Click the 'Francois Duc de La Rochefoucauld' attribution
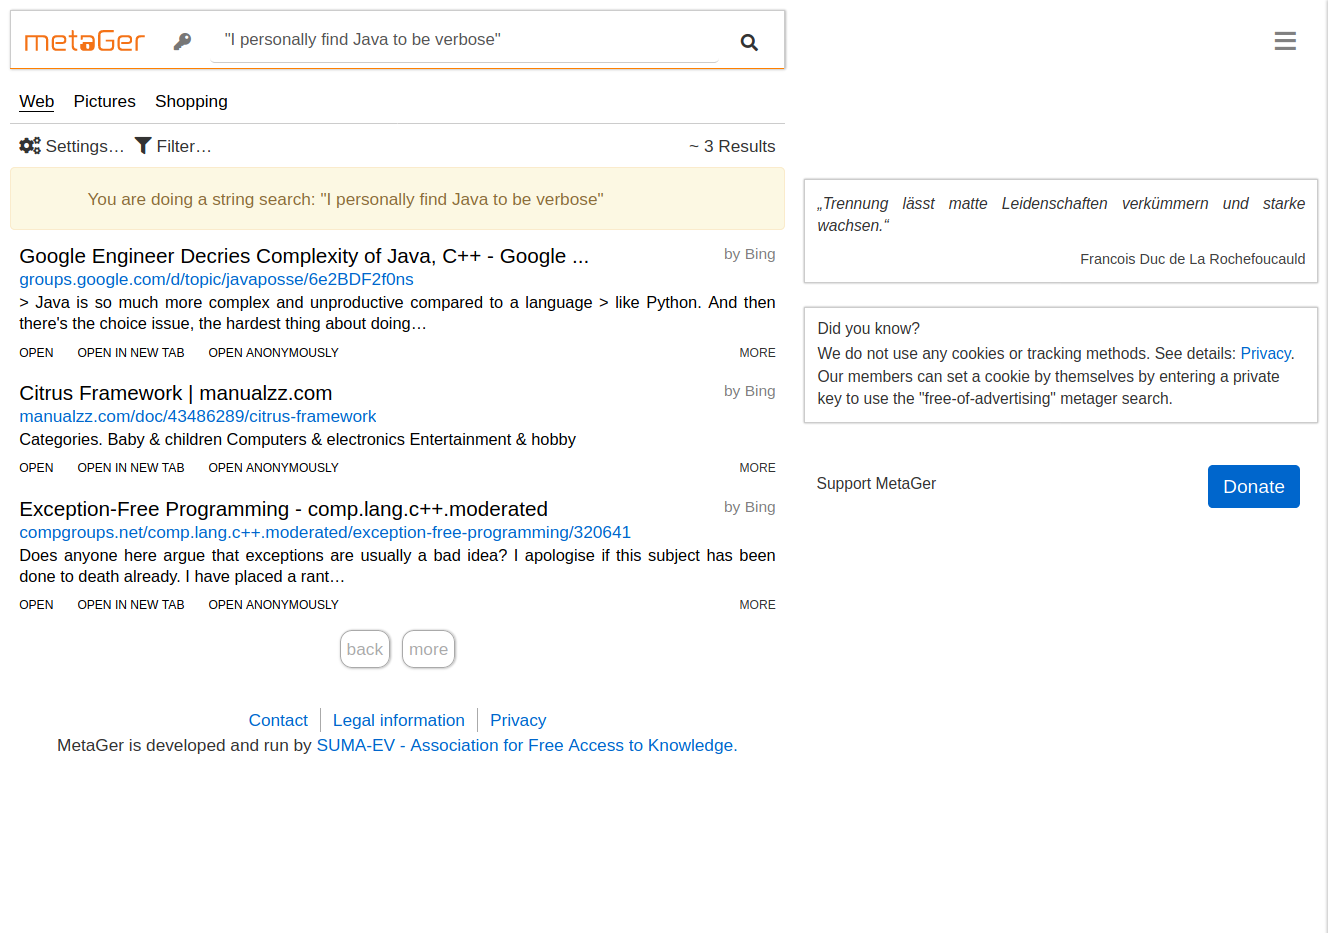1328x933 pixels. [x=1192, y=259]
